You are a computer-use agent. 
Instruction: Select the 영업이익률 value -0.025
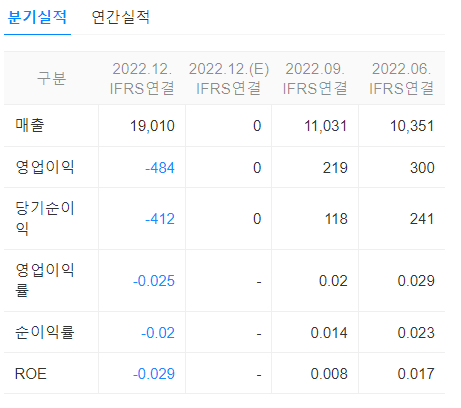click(x=154, y=281)
